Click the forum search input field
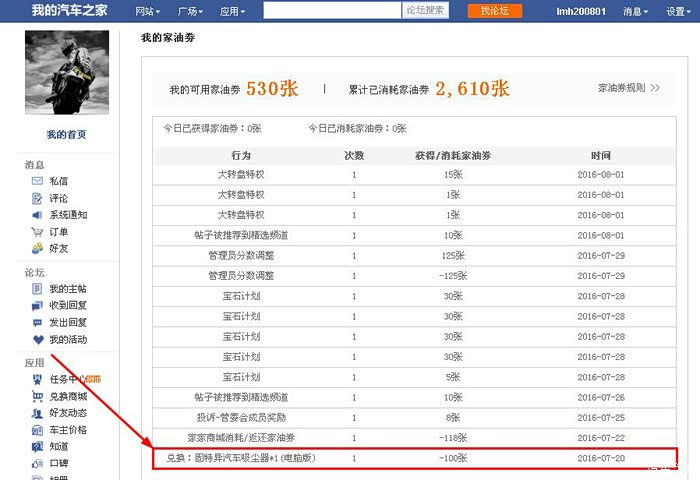Screen dimensions: 700x480 (332, 11)
